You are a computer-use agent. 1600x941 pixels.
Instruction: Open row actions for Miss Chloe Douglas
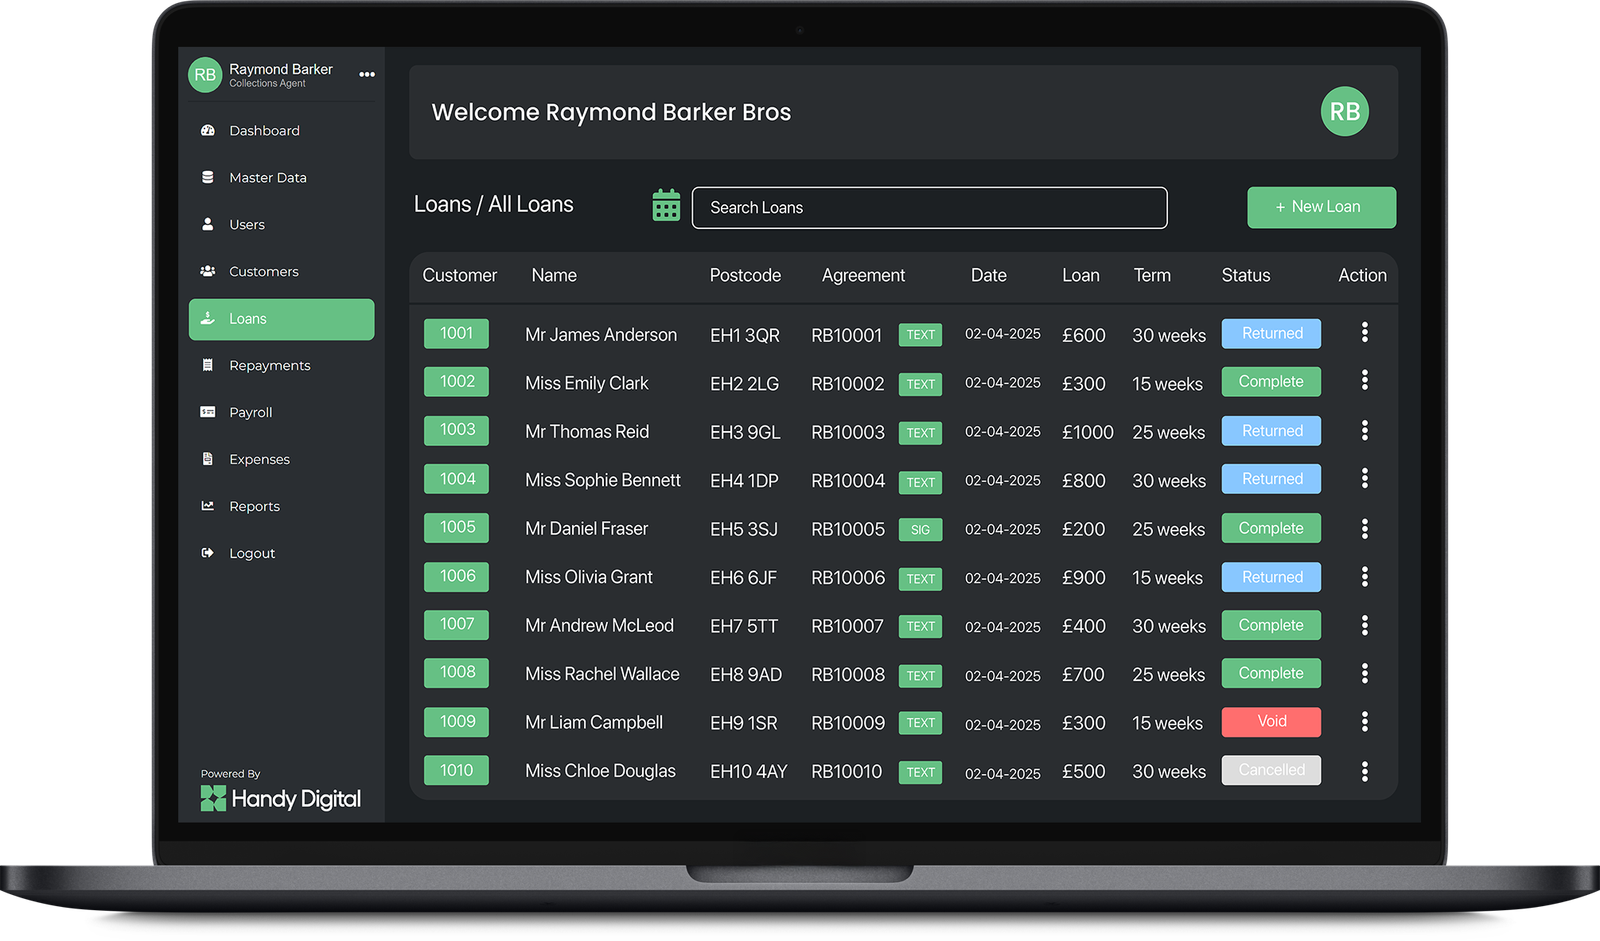point(1364,771)
